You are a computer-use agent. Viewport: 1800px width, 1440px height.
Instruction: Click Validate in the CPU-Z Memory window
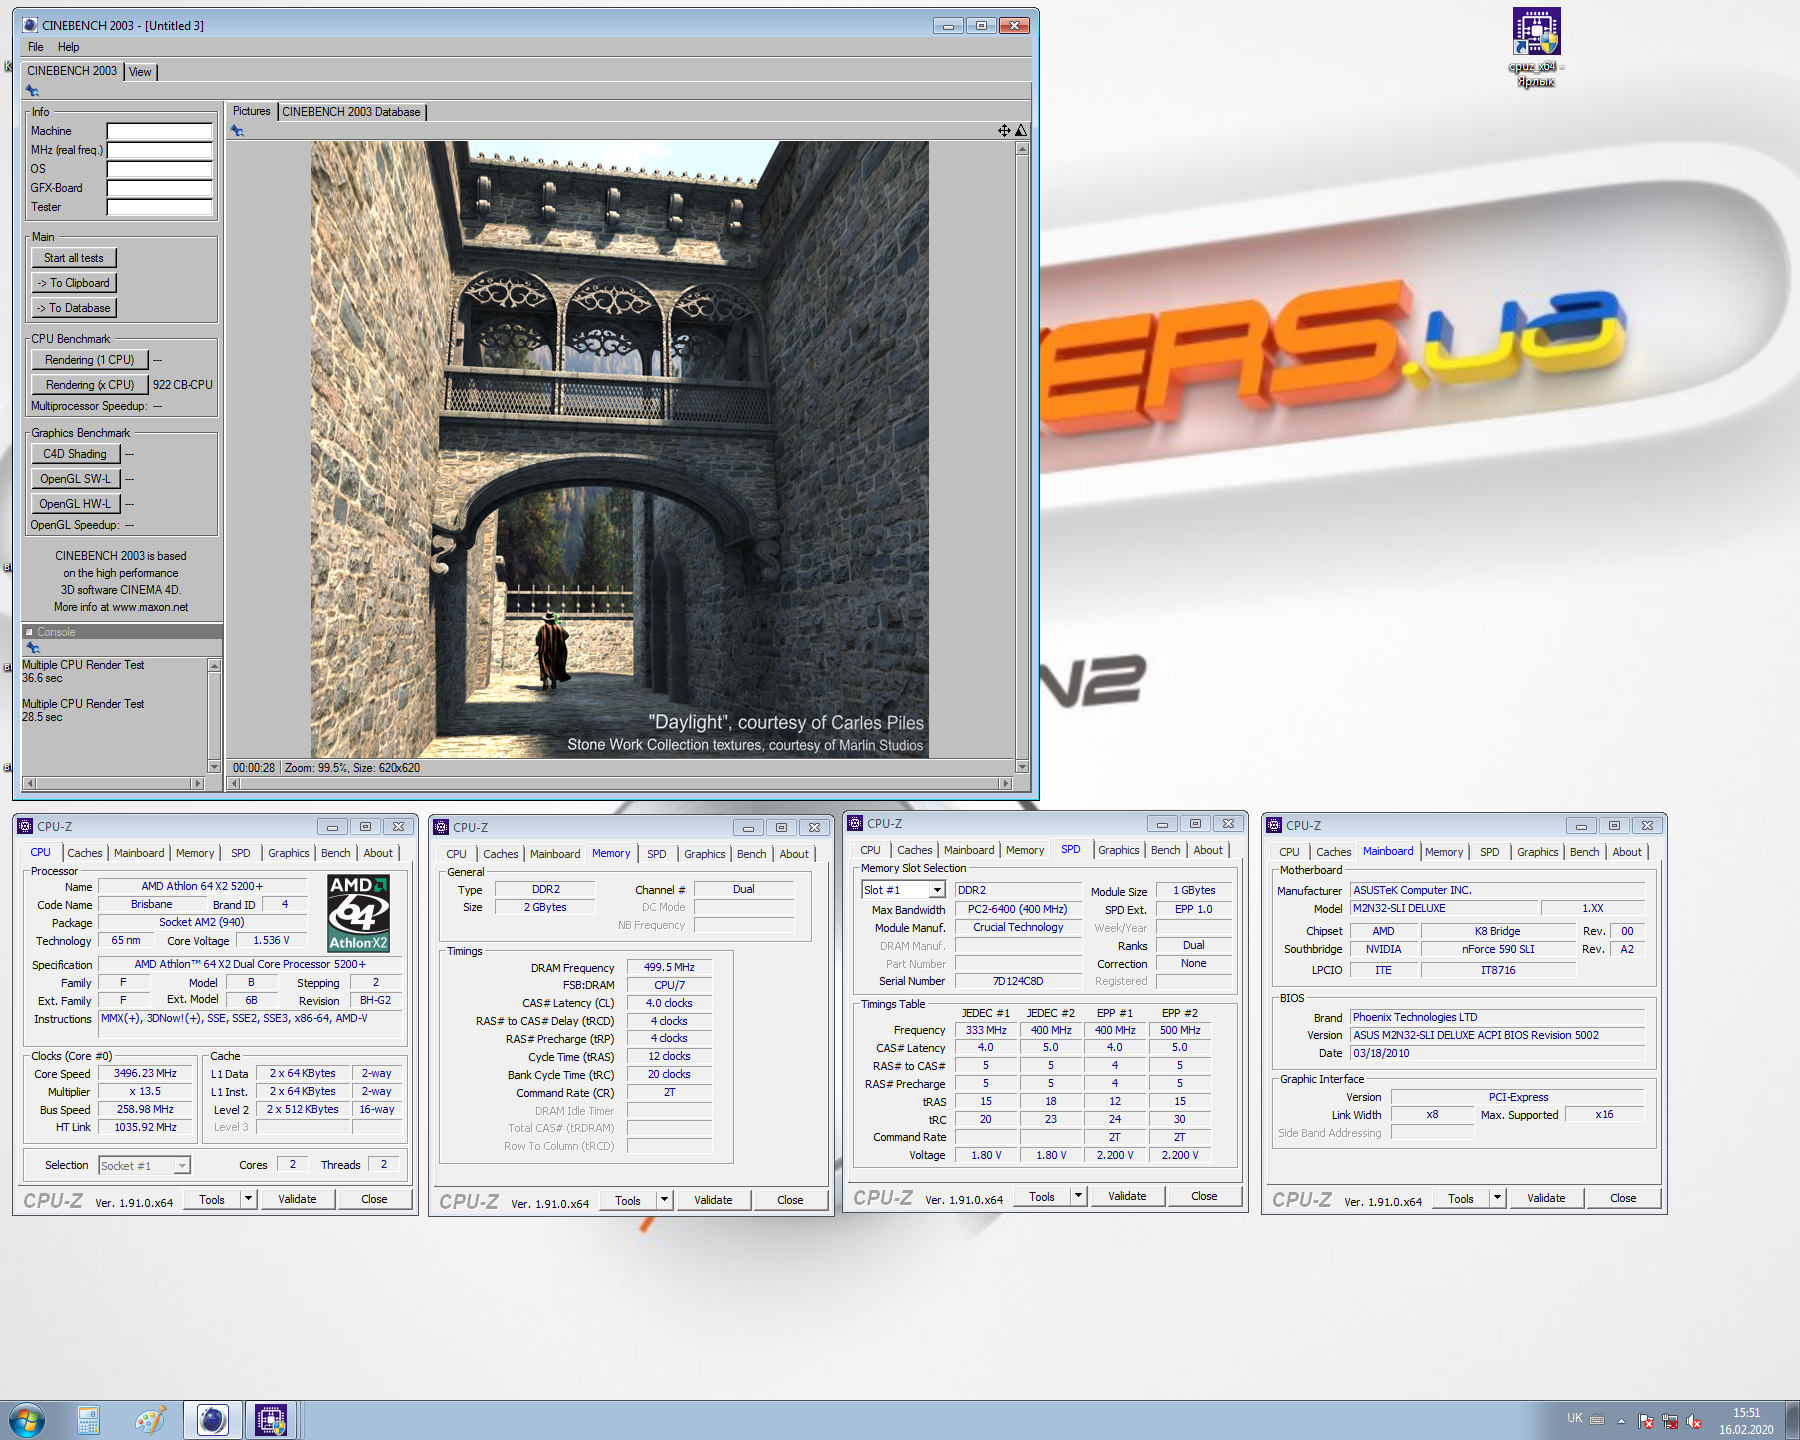(713, 1200)
